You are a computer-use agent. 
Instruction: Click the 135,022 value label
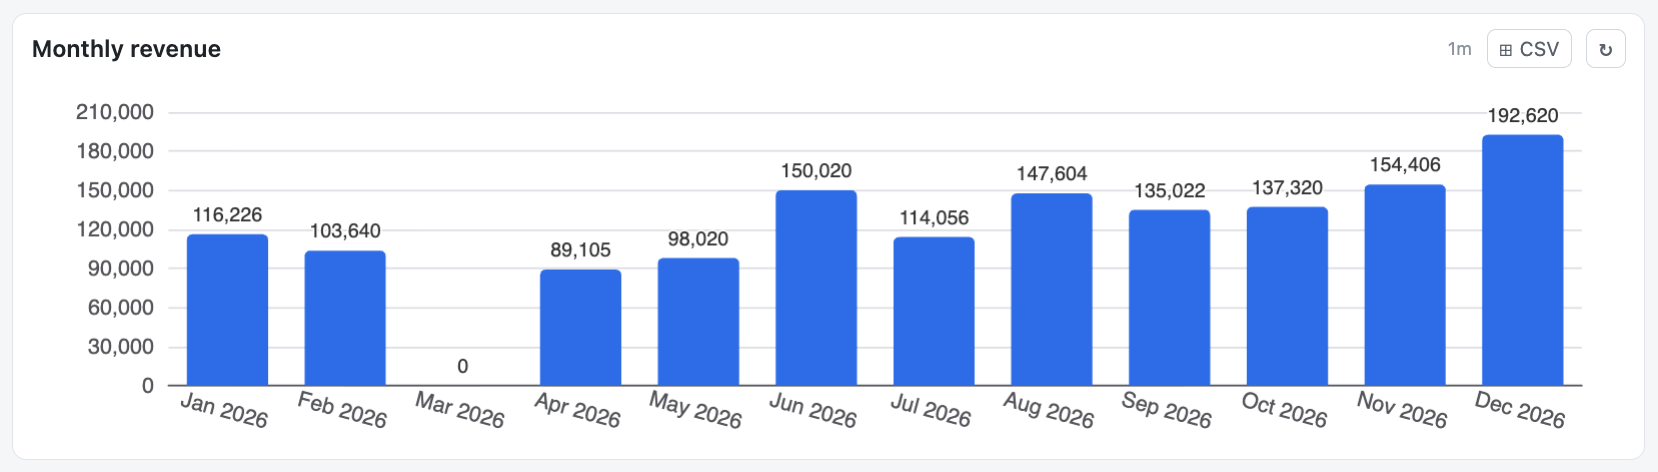[x=1169, y=191]
